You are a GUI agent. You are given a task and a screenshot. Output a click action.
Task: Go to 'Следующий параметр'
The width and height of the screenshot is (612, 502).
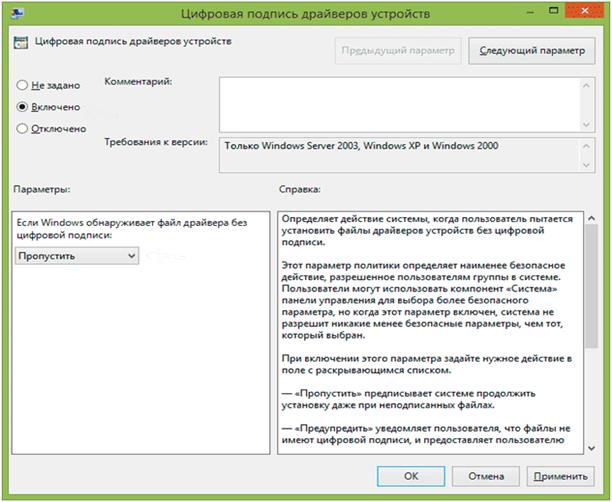click(x=532, y=51)
